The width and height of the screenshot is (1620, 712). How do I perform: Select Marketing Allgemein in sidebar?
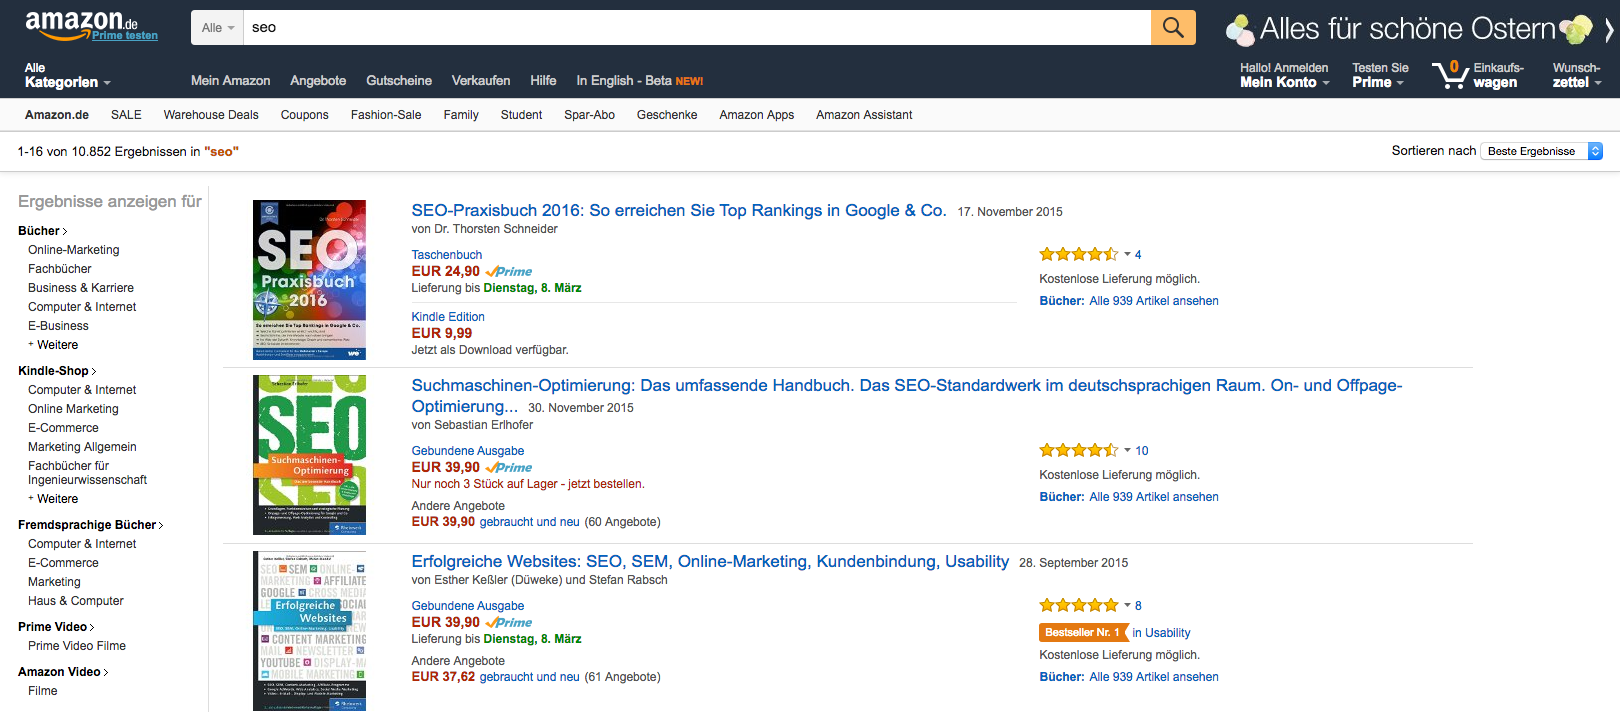[82, 447]
